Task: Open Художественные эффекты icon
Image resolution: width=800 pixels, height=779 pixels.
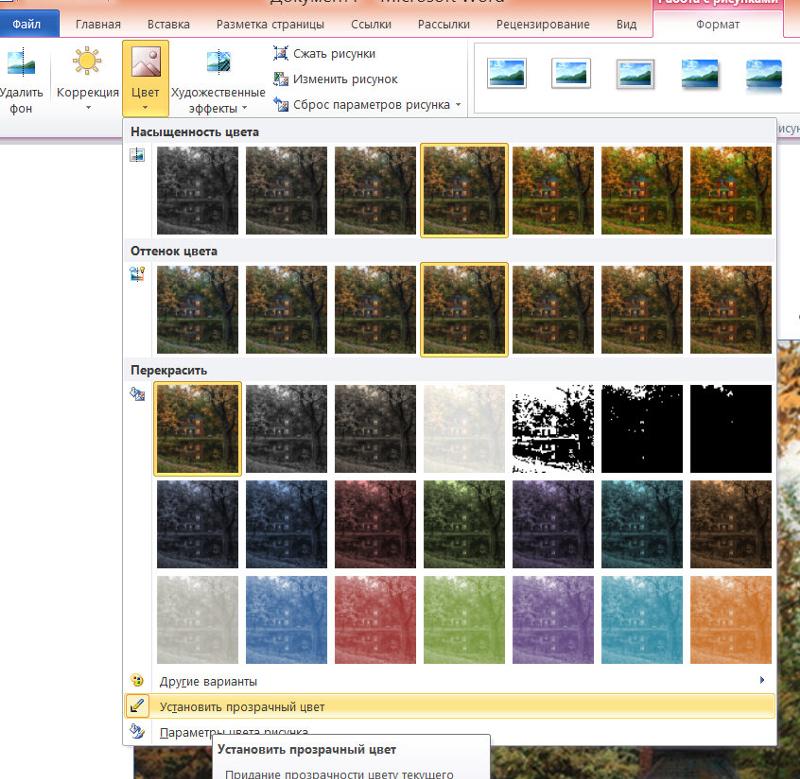Action: (x=218, y=62)
